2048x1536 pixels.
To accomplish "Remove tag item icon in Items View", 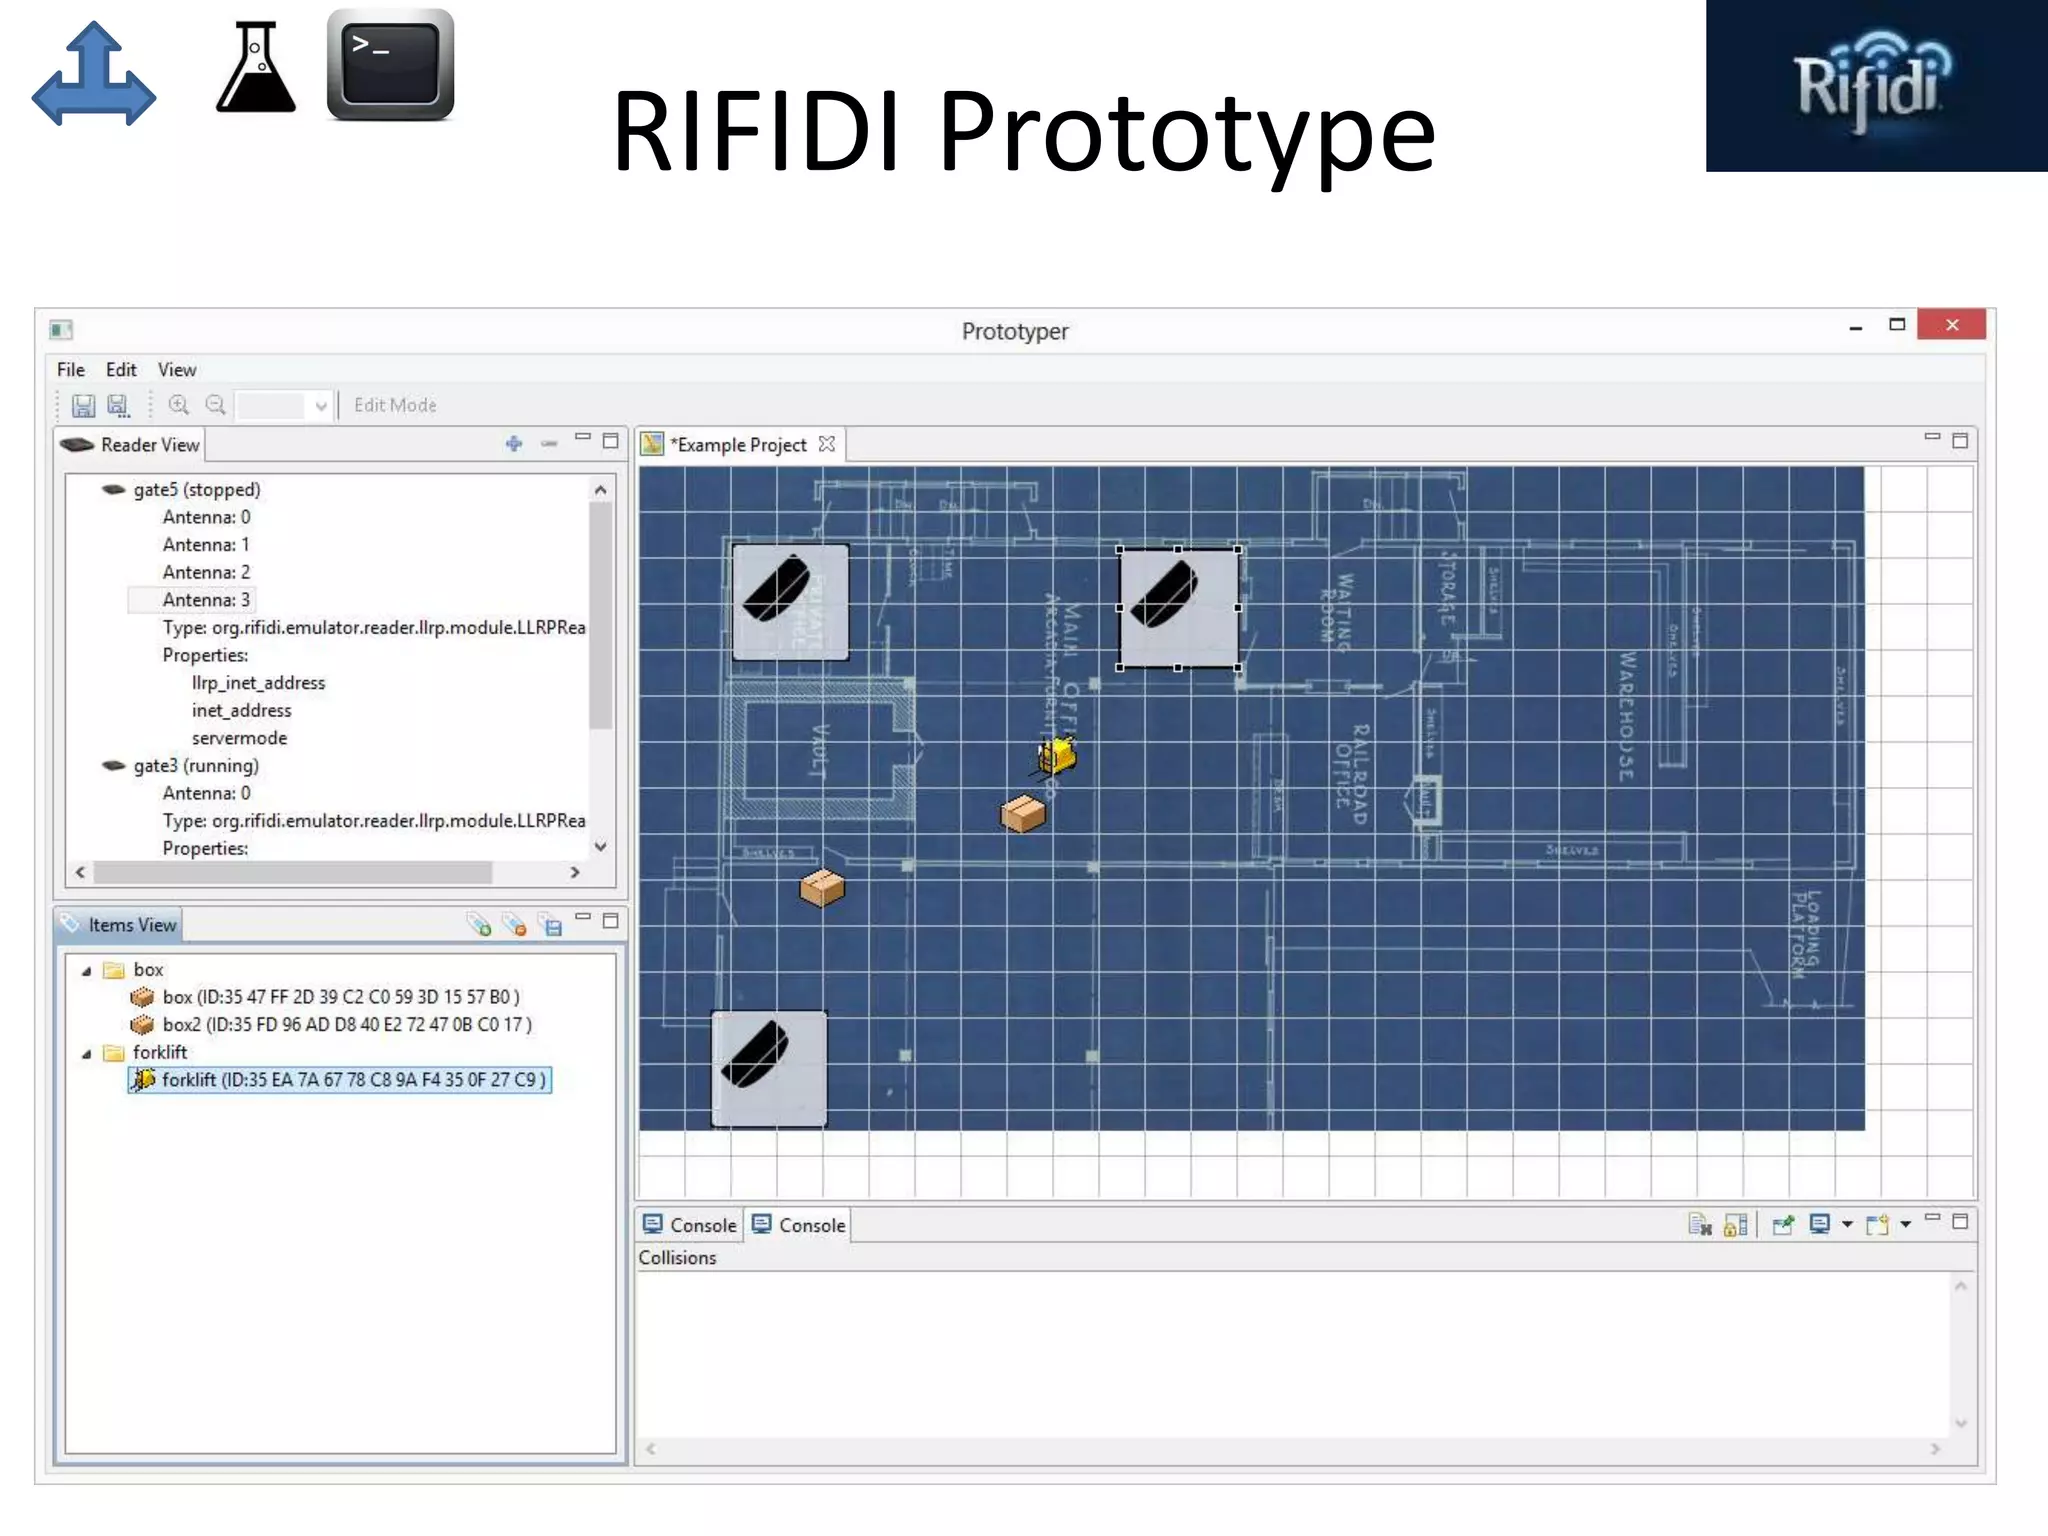I will [x=515, y=924].
